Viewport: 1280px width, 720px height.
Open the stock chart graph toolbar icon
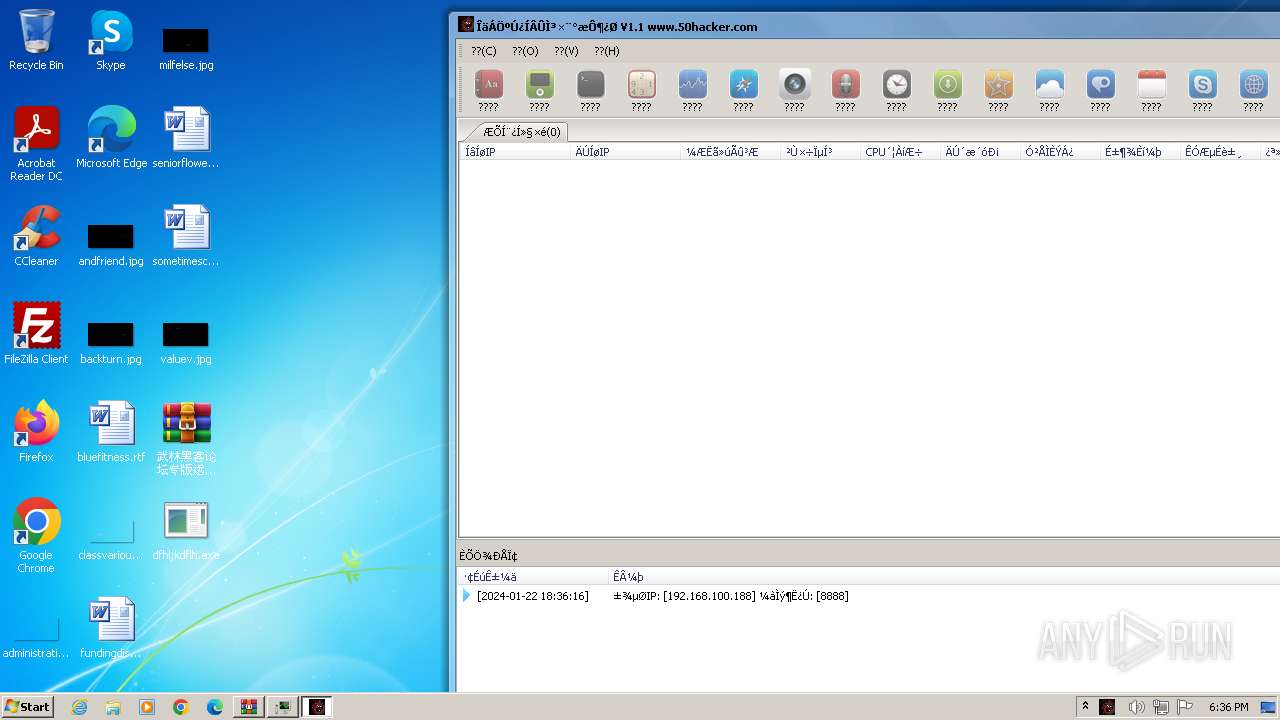(x=692, y=85)
